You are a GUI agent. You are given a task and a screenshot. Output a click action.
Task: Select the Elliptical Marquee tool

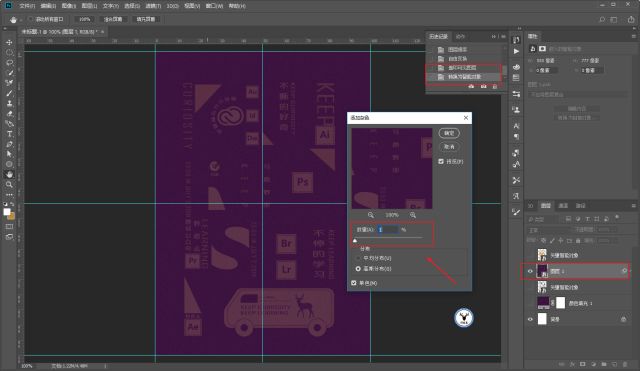(x=9, y=53)
